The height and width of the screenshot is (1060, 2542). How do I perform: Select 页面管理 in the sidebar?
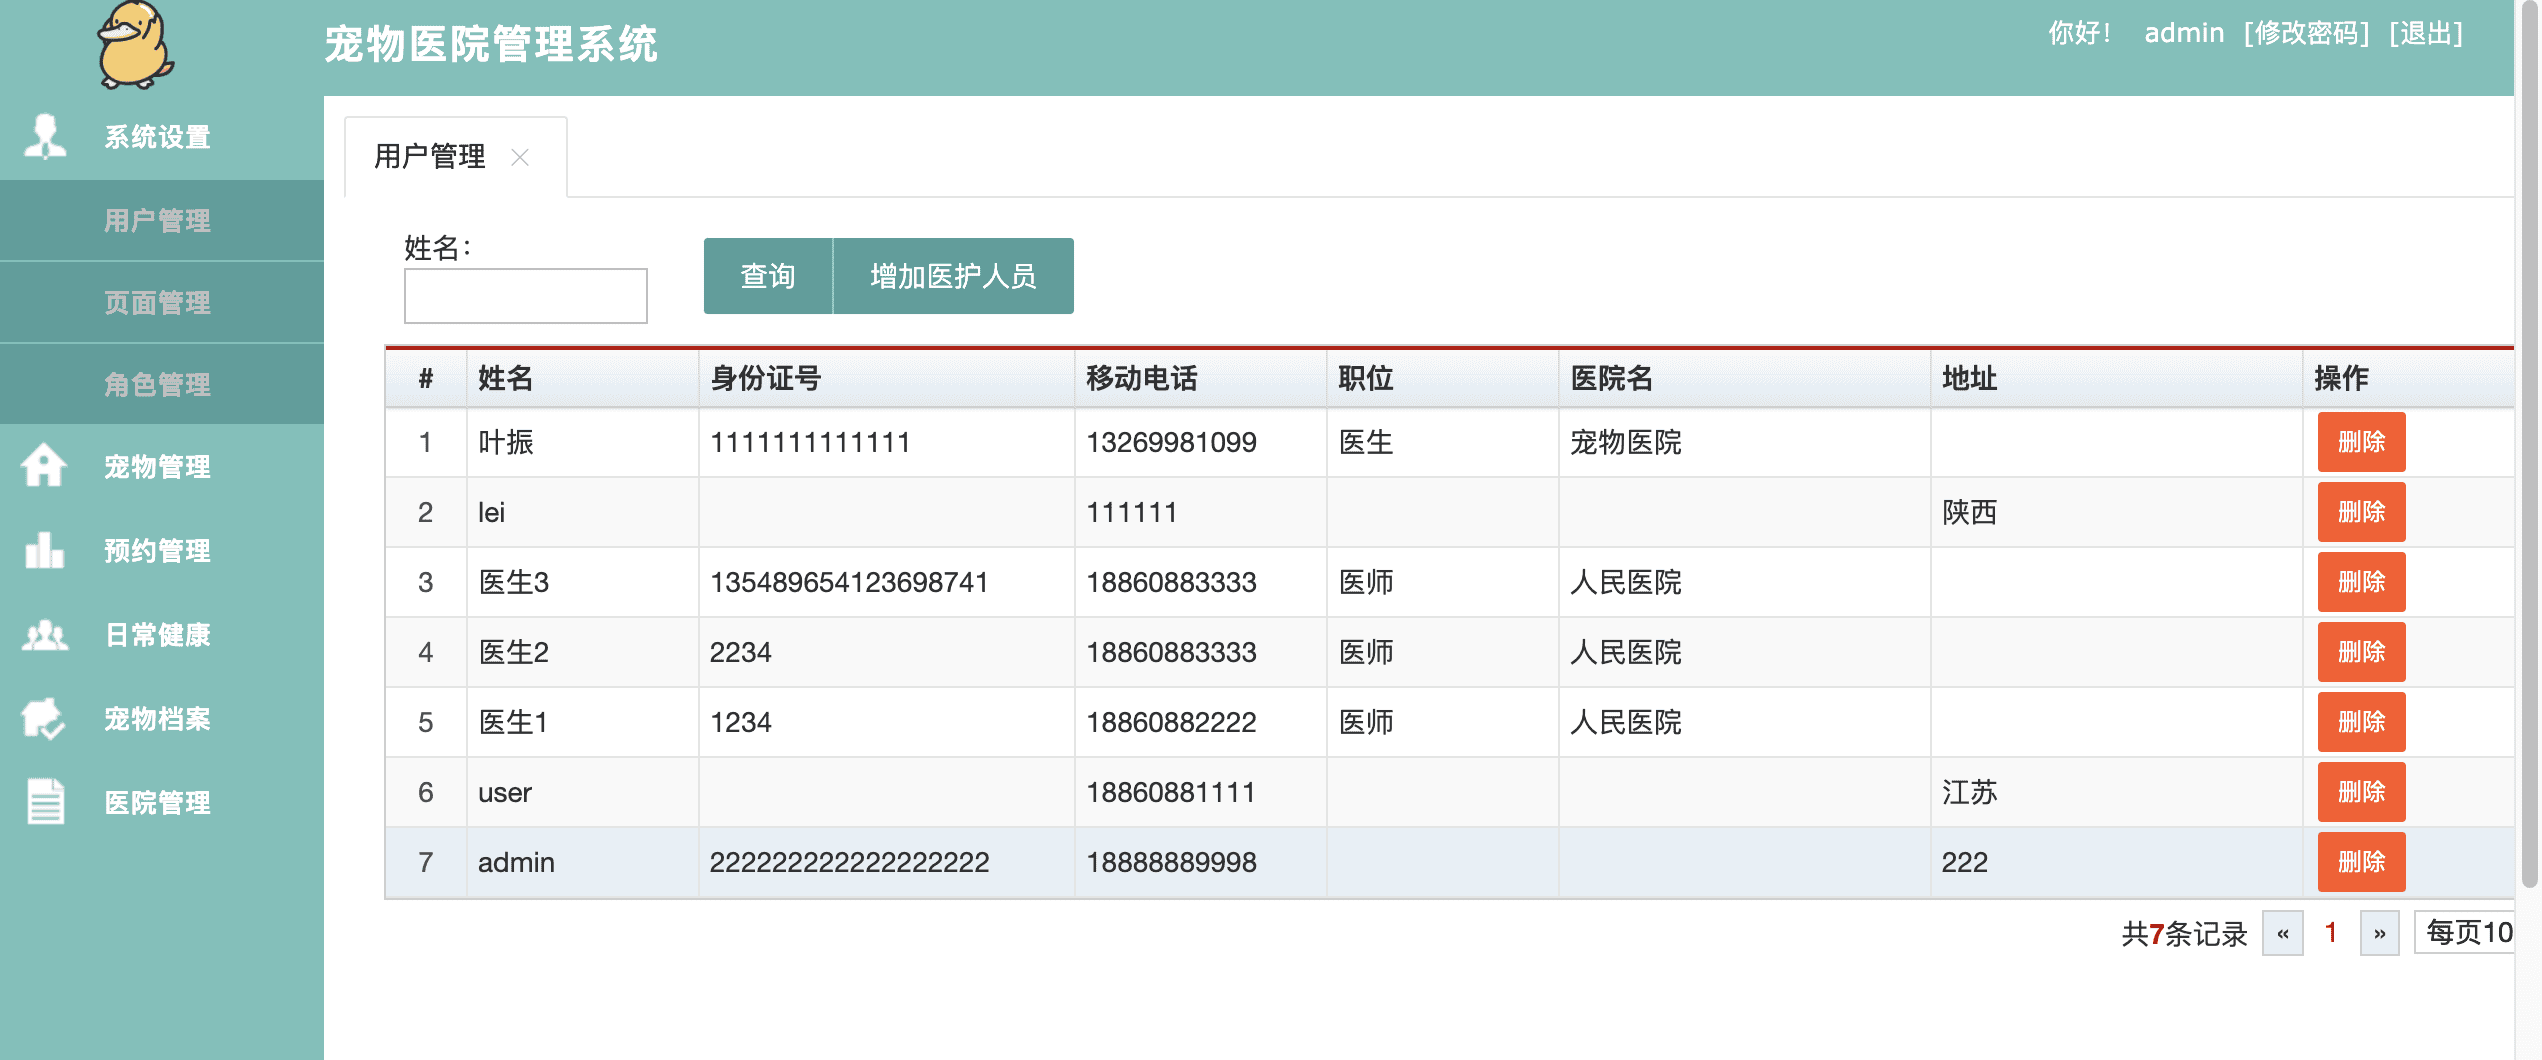(x=158, y=302)
